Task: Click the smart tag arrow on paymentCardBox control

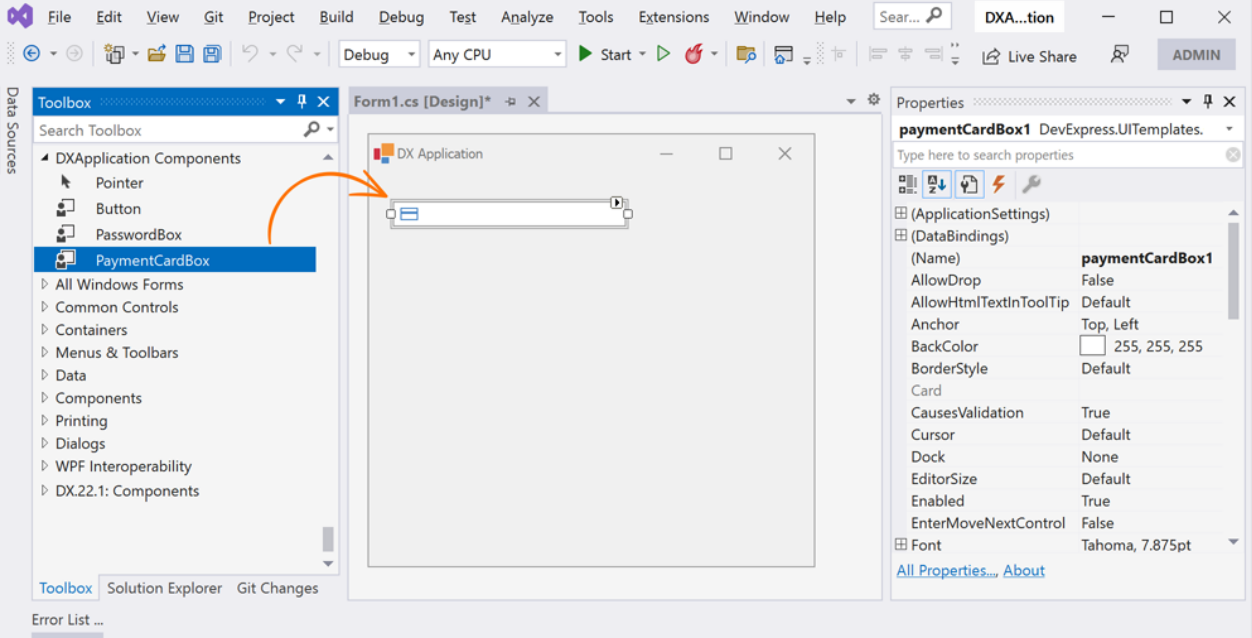Action: [x=617, y=203]
